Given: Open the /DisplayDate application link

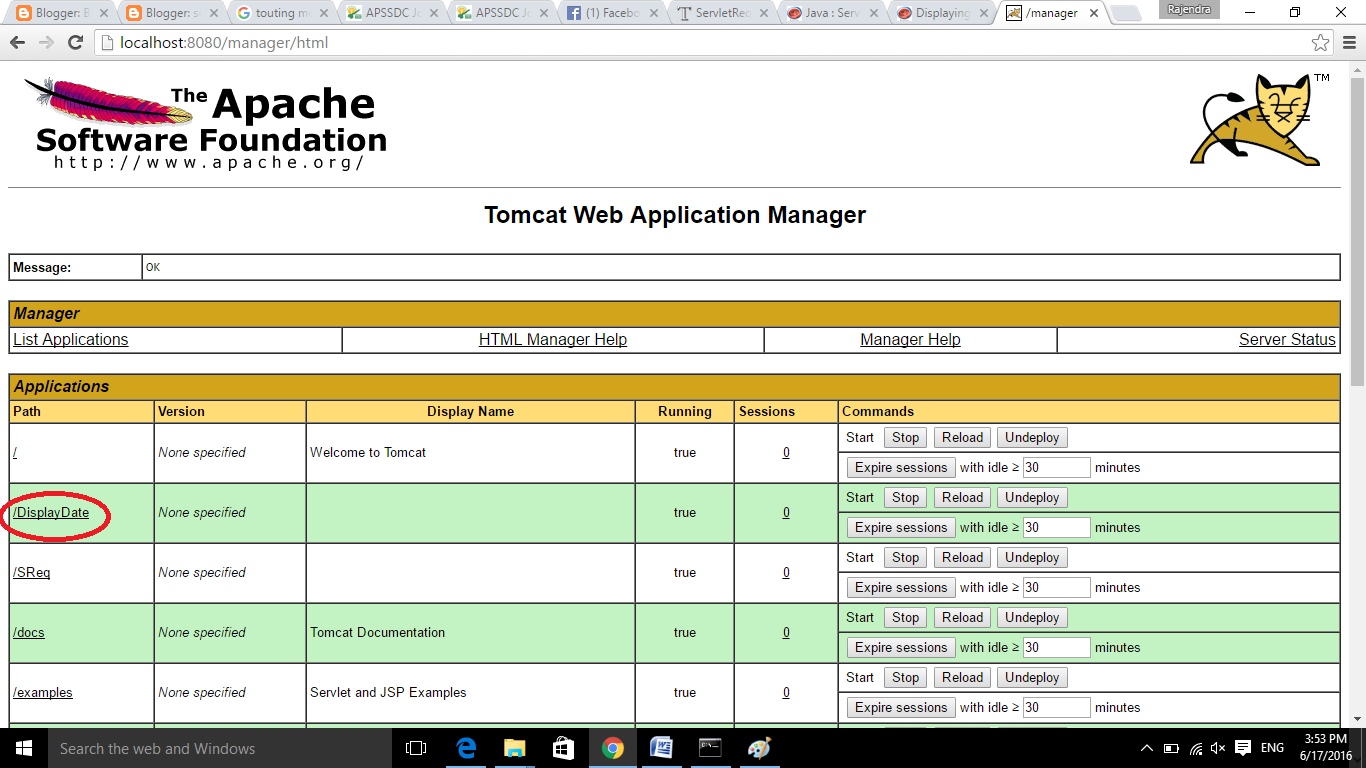Looking at the screenshot, I should click(51, 513).
